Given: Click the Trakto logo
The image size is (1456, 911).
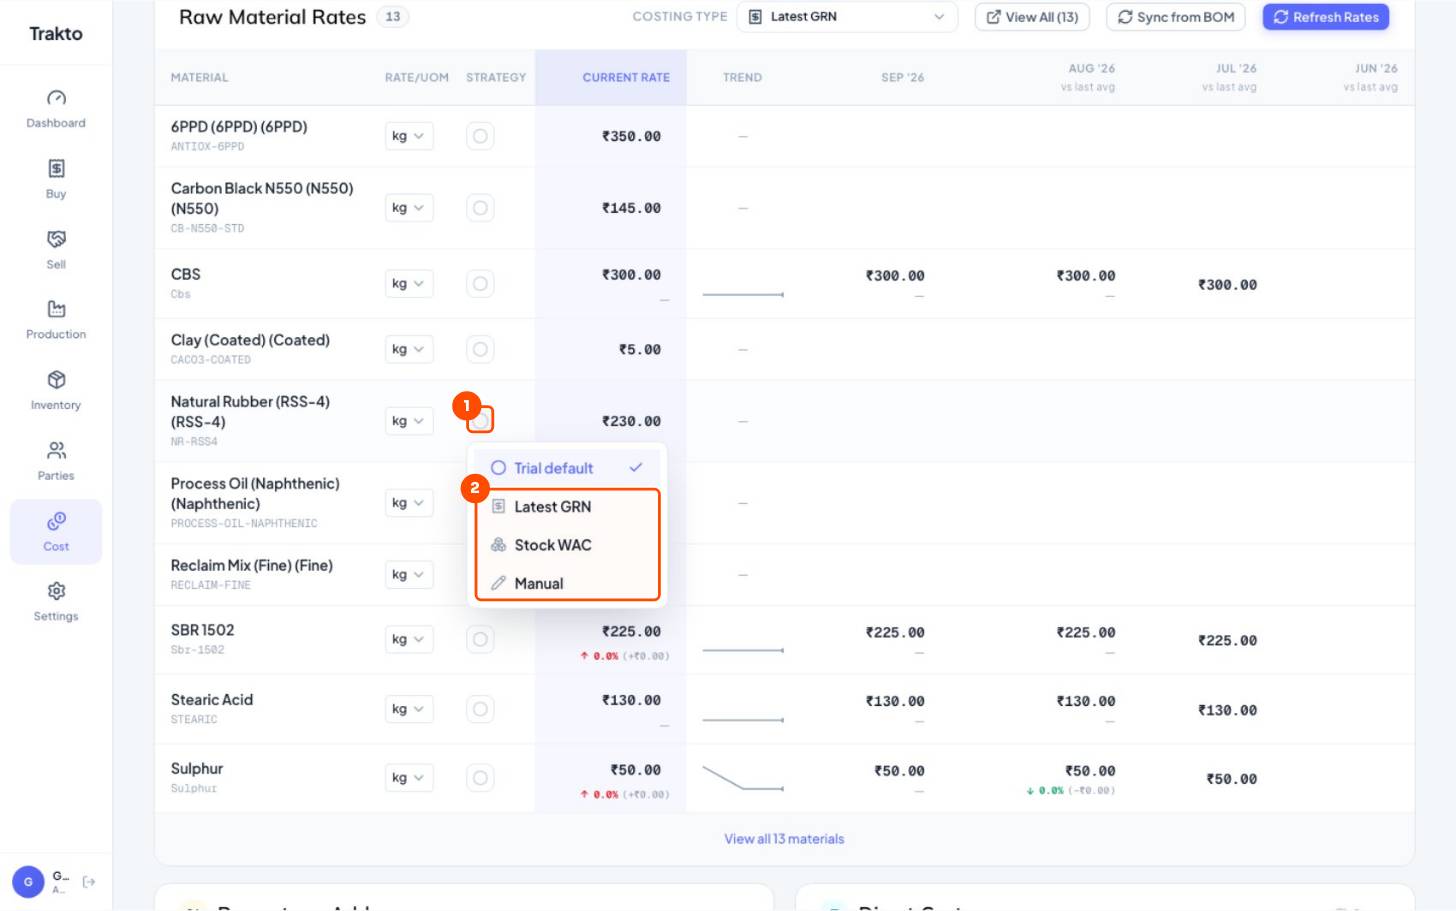Looking at the screenshot, I should 56,33.
